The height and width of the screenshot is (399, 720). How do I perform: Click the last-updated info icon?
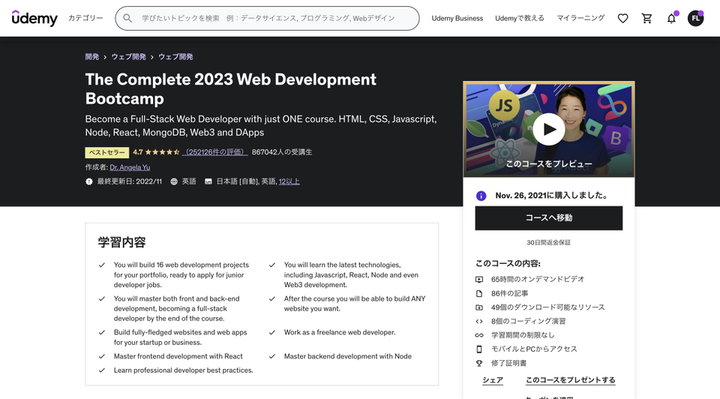point(89,181)
